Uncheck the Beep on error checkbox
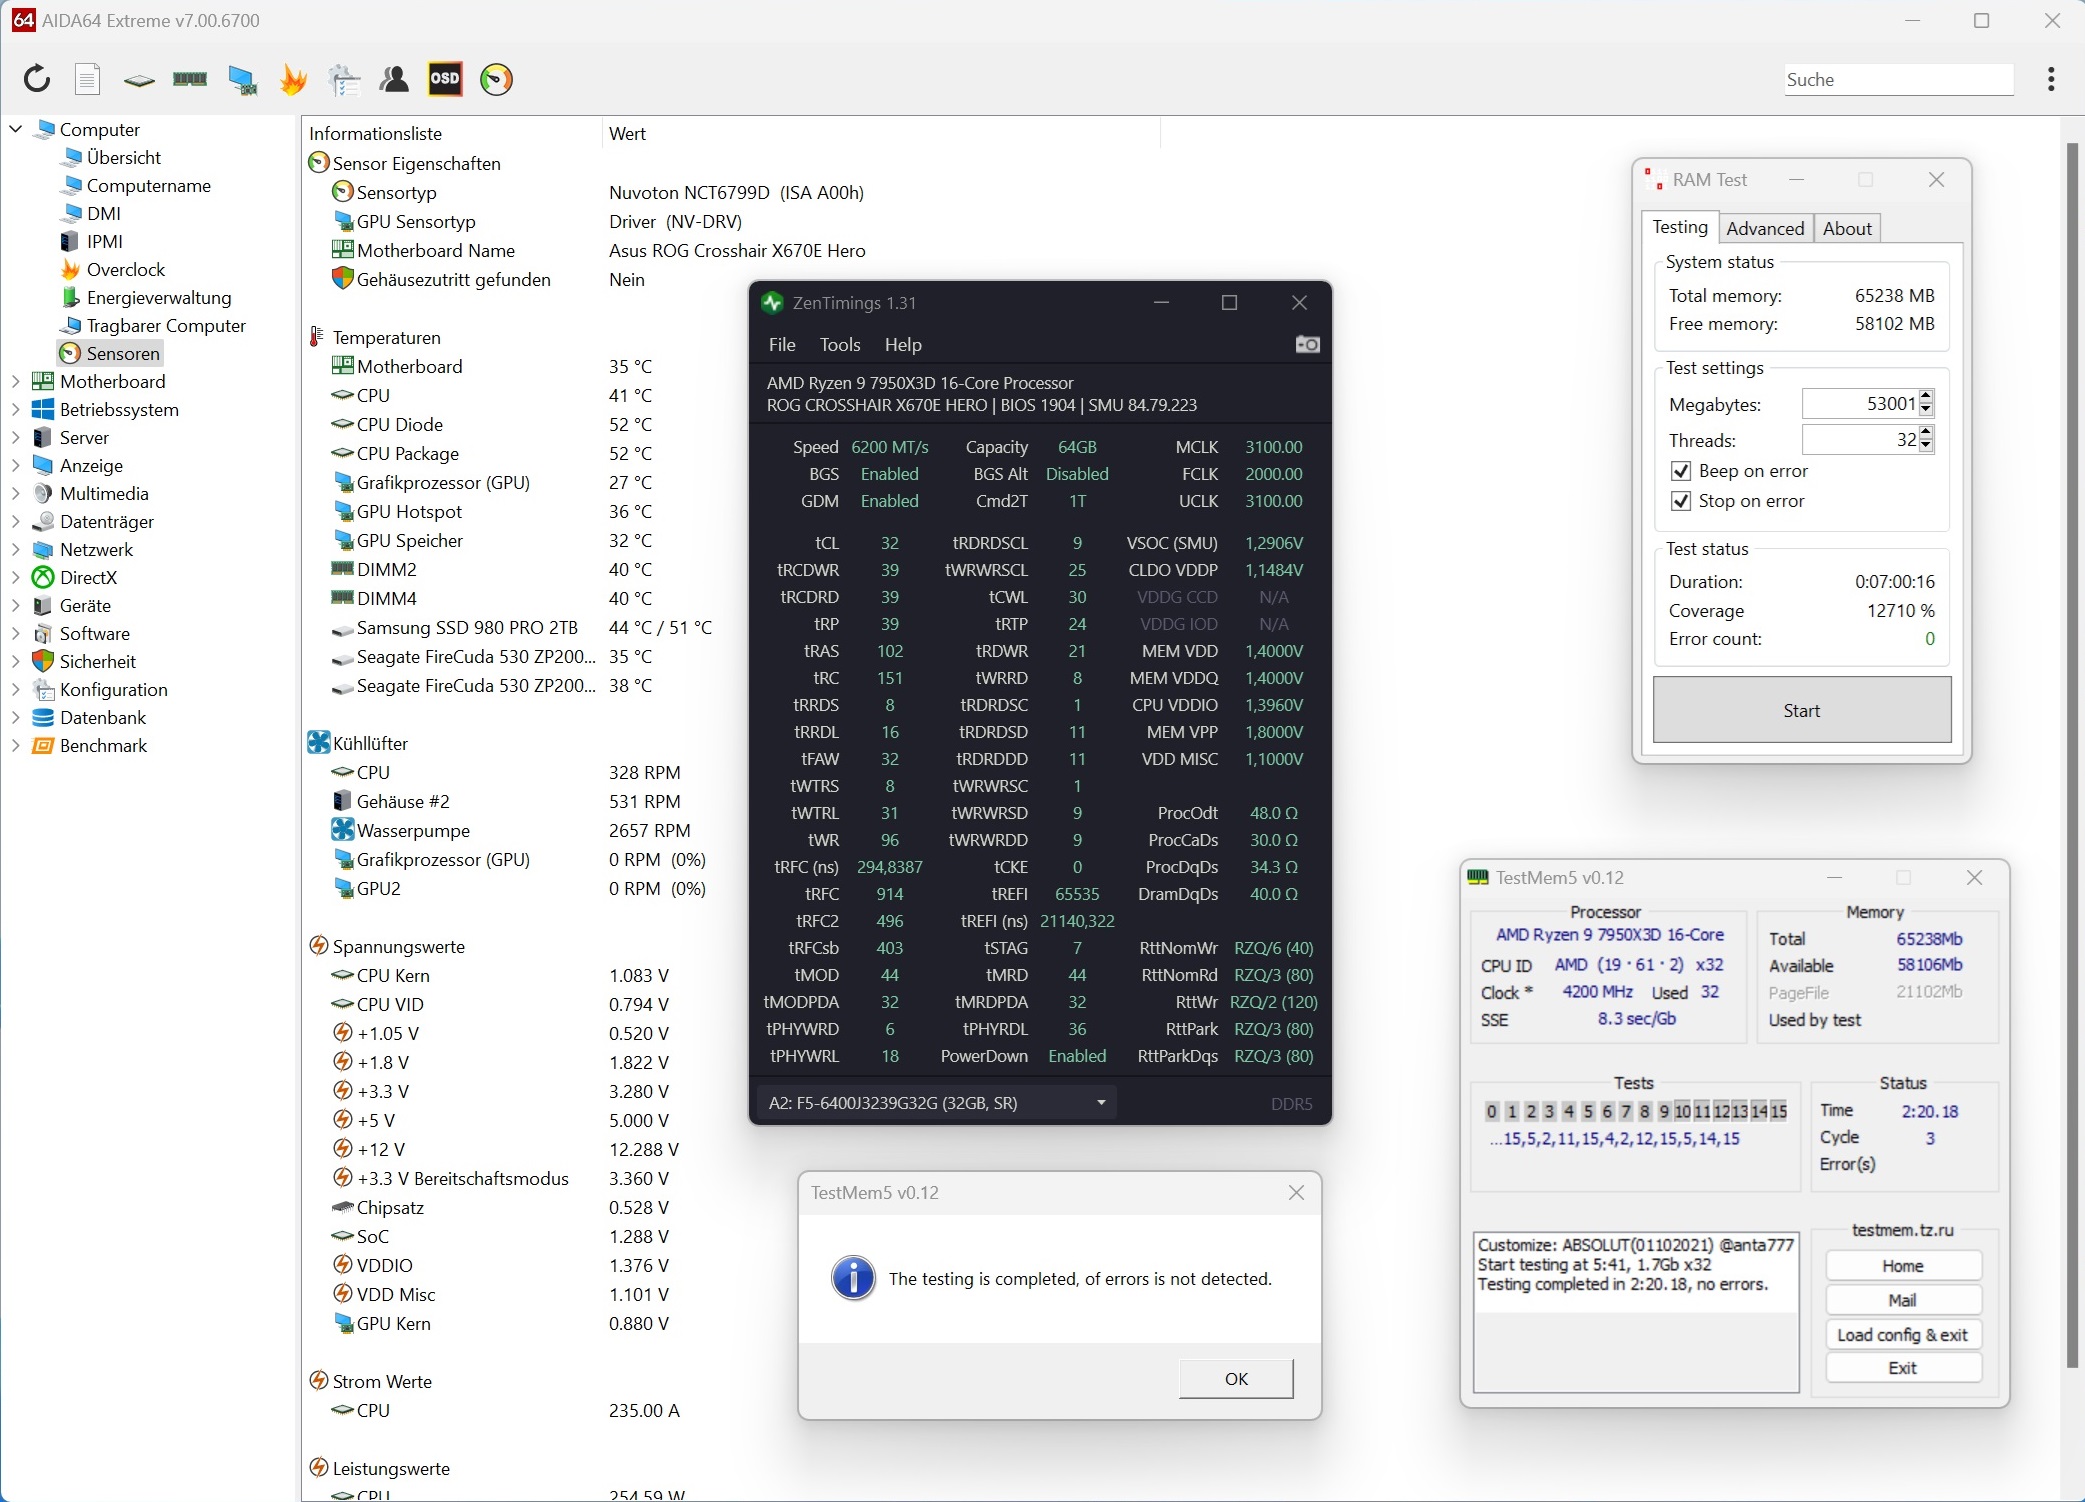Image resolution: width=2085 pixels, height=1502 pixels. (x=1681, y=471)
